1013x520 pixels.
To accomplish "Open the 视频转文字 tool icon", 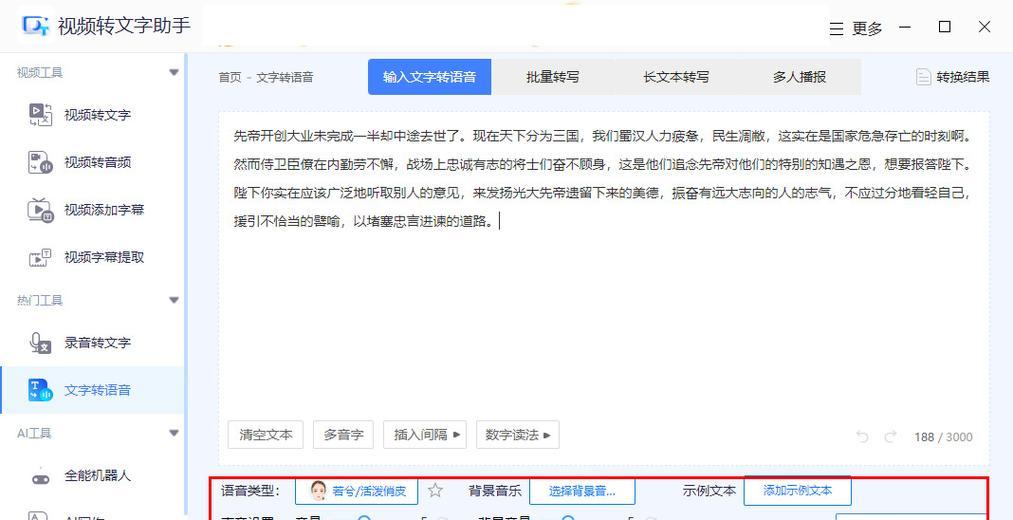I will 41,115.
